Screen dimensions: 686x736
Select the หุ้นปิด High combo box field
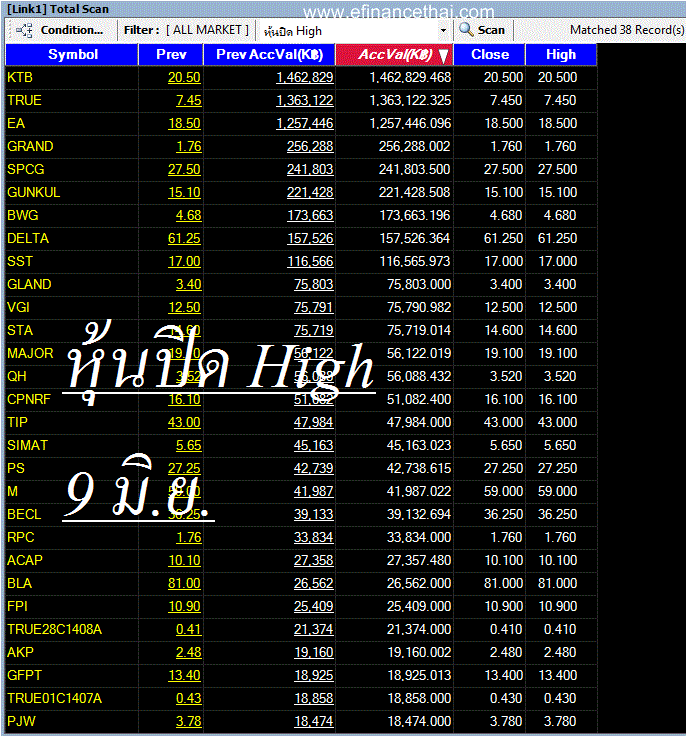pyautogui.click(x=355, y=31)
